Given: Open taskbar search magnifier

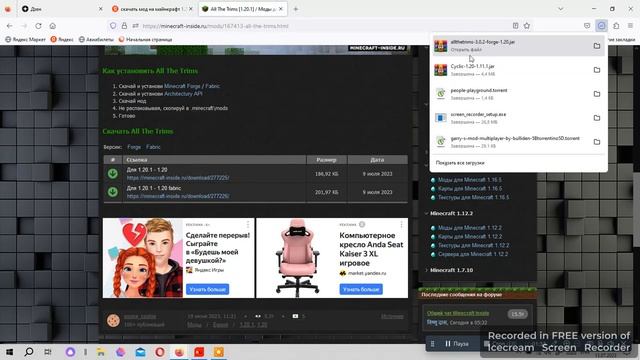Looking at the screenshot, I should [x=29, y=352].
